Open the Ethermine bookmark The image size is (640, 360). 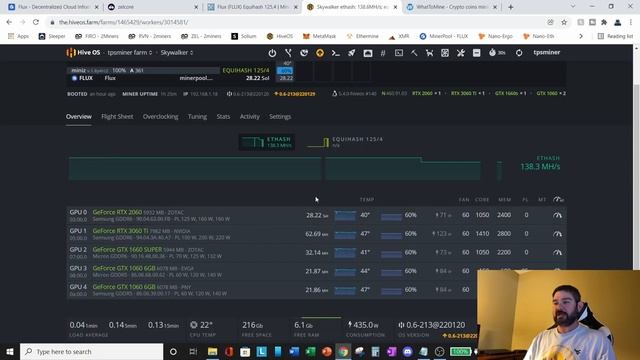point(362,36)
